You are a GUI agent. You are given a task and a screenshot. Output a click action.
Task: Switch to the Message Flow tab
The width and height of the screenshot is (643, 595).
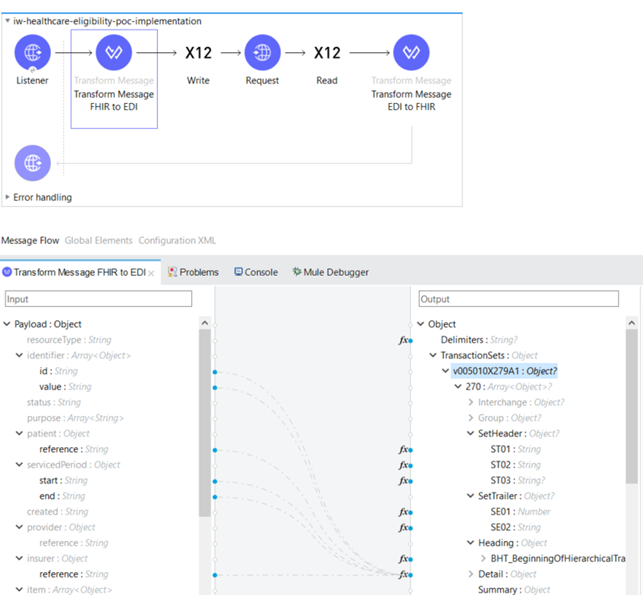tap(30, 240)
